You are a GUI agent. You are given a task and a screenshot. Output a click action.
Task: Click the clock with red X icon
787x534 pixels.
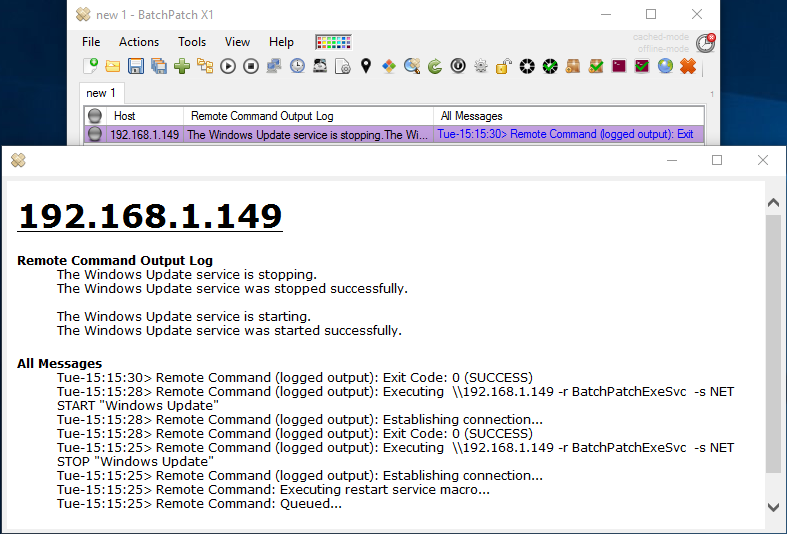click(x=706, y=43)
